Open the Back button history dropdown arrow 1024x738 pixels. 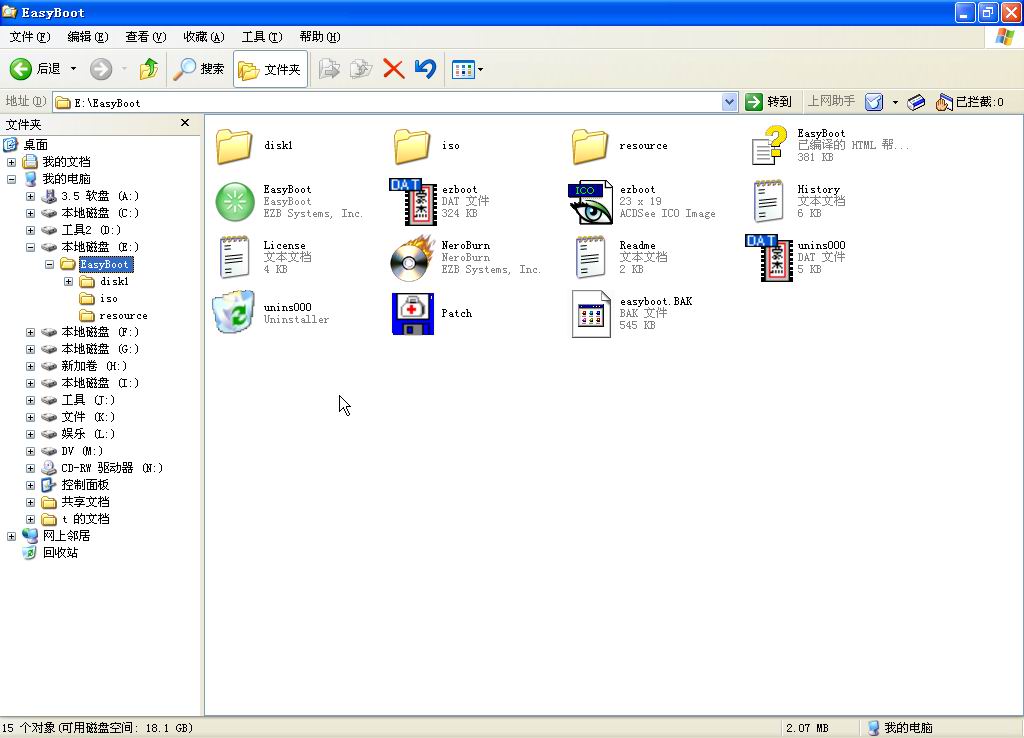[74, 69]
